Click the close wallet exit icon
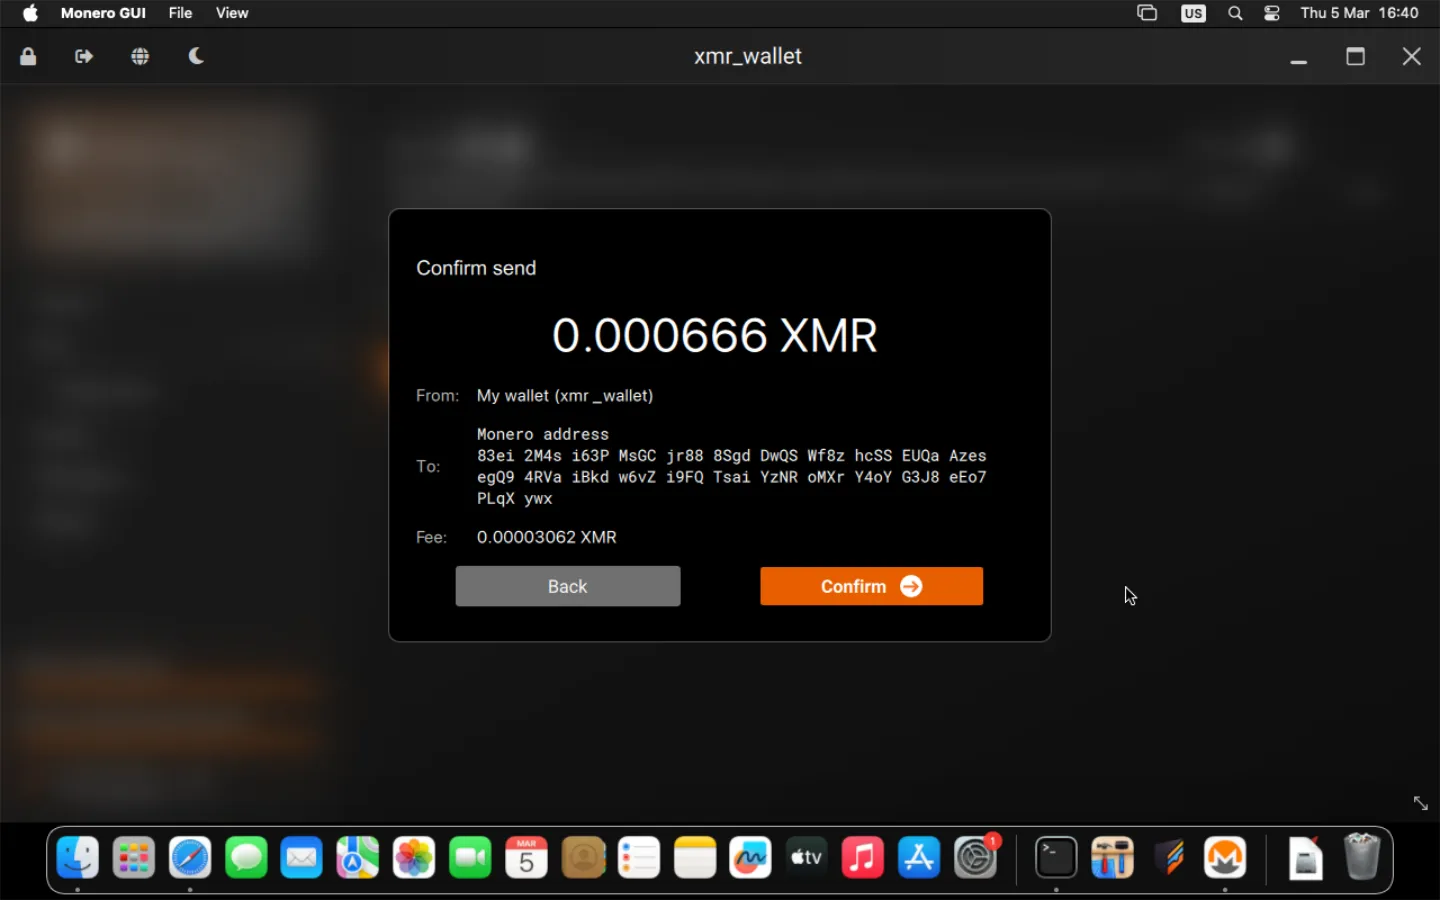1440x900 pixels. point(84,56)
